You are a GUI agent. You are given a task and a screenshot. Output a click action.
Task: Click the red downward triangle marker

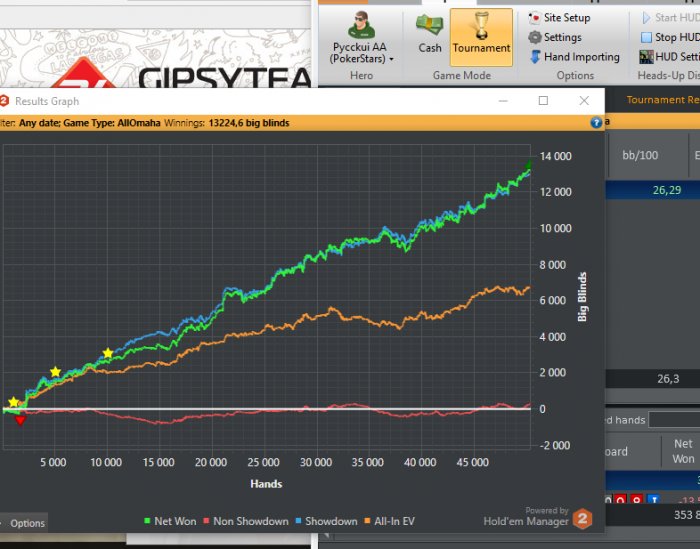(x=20, y=420)
